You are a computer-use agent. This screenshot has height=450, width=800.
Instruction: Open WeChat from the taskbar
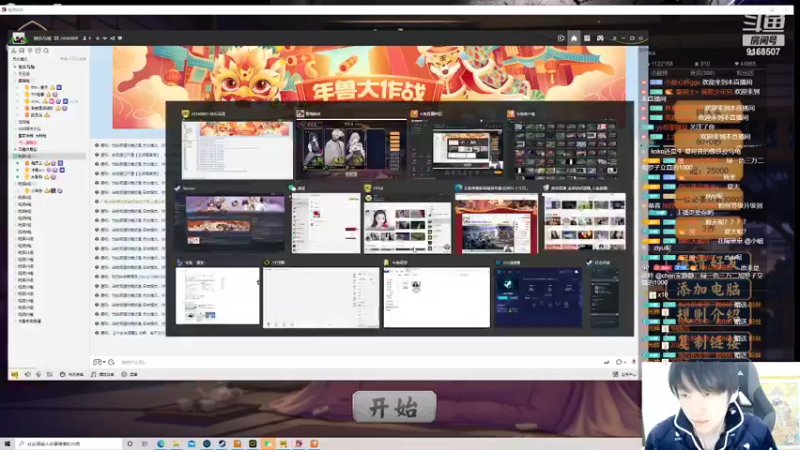[268, 444]
